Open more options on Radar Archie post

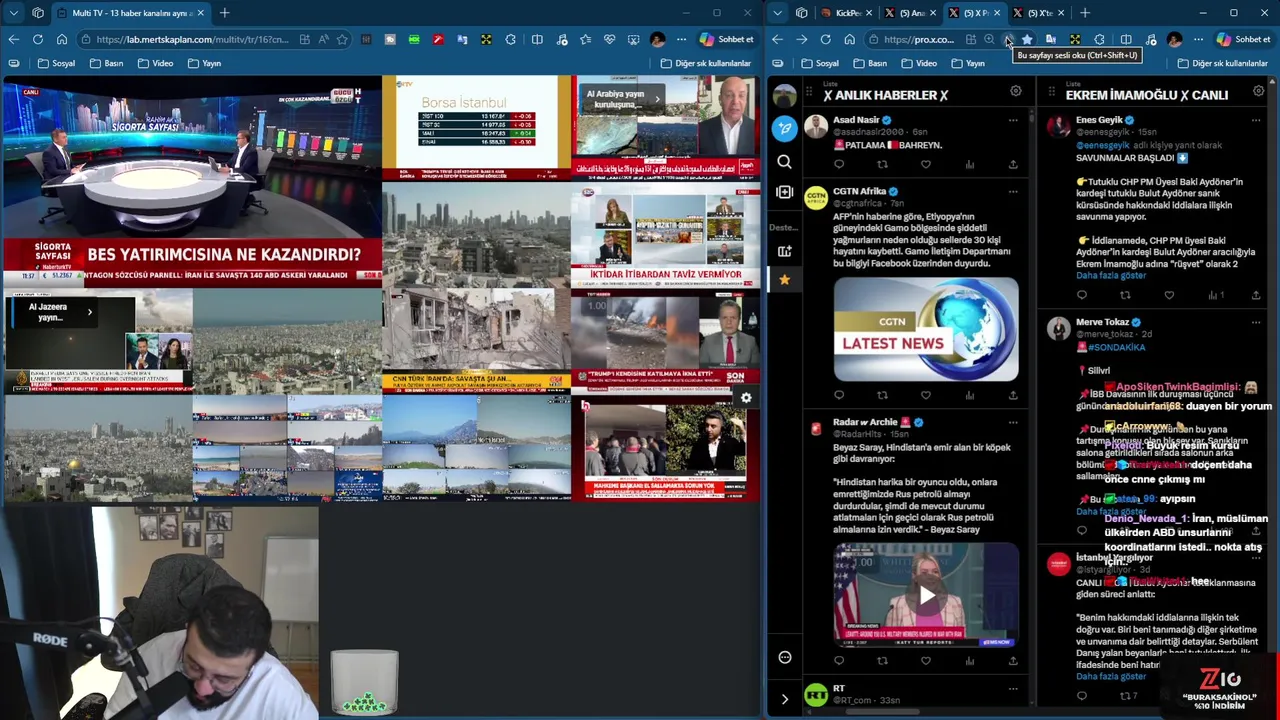(x=1013, y=422)
